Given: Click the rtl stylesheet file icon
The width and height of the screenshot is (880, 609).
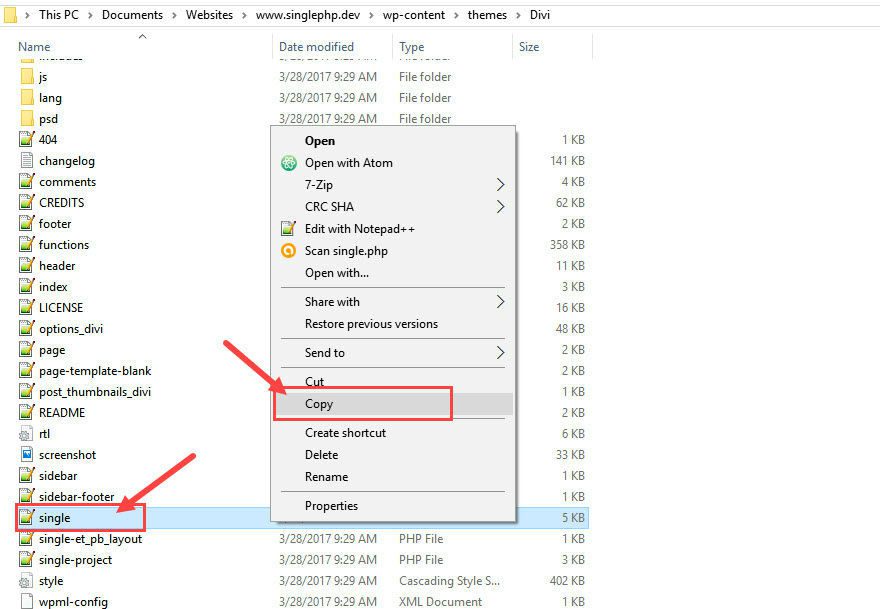Looking at the screenshot, I should click(x=27, y=434).
